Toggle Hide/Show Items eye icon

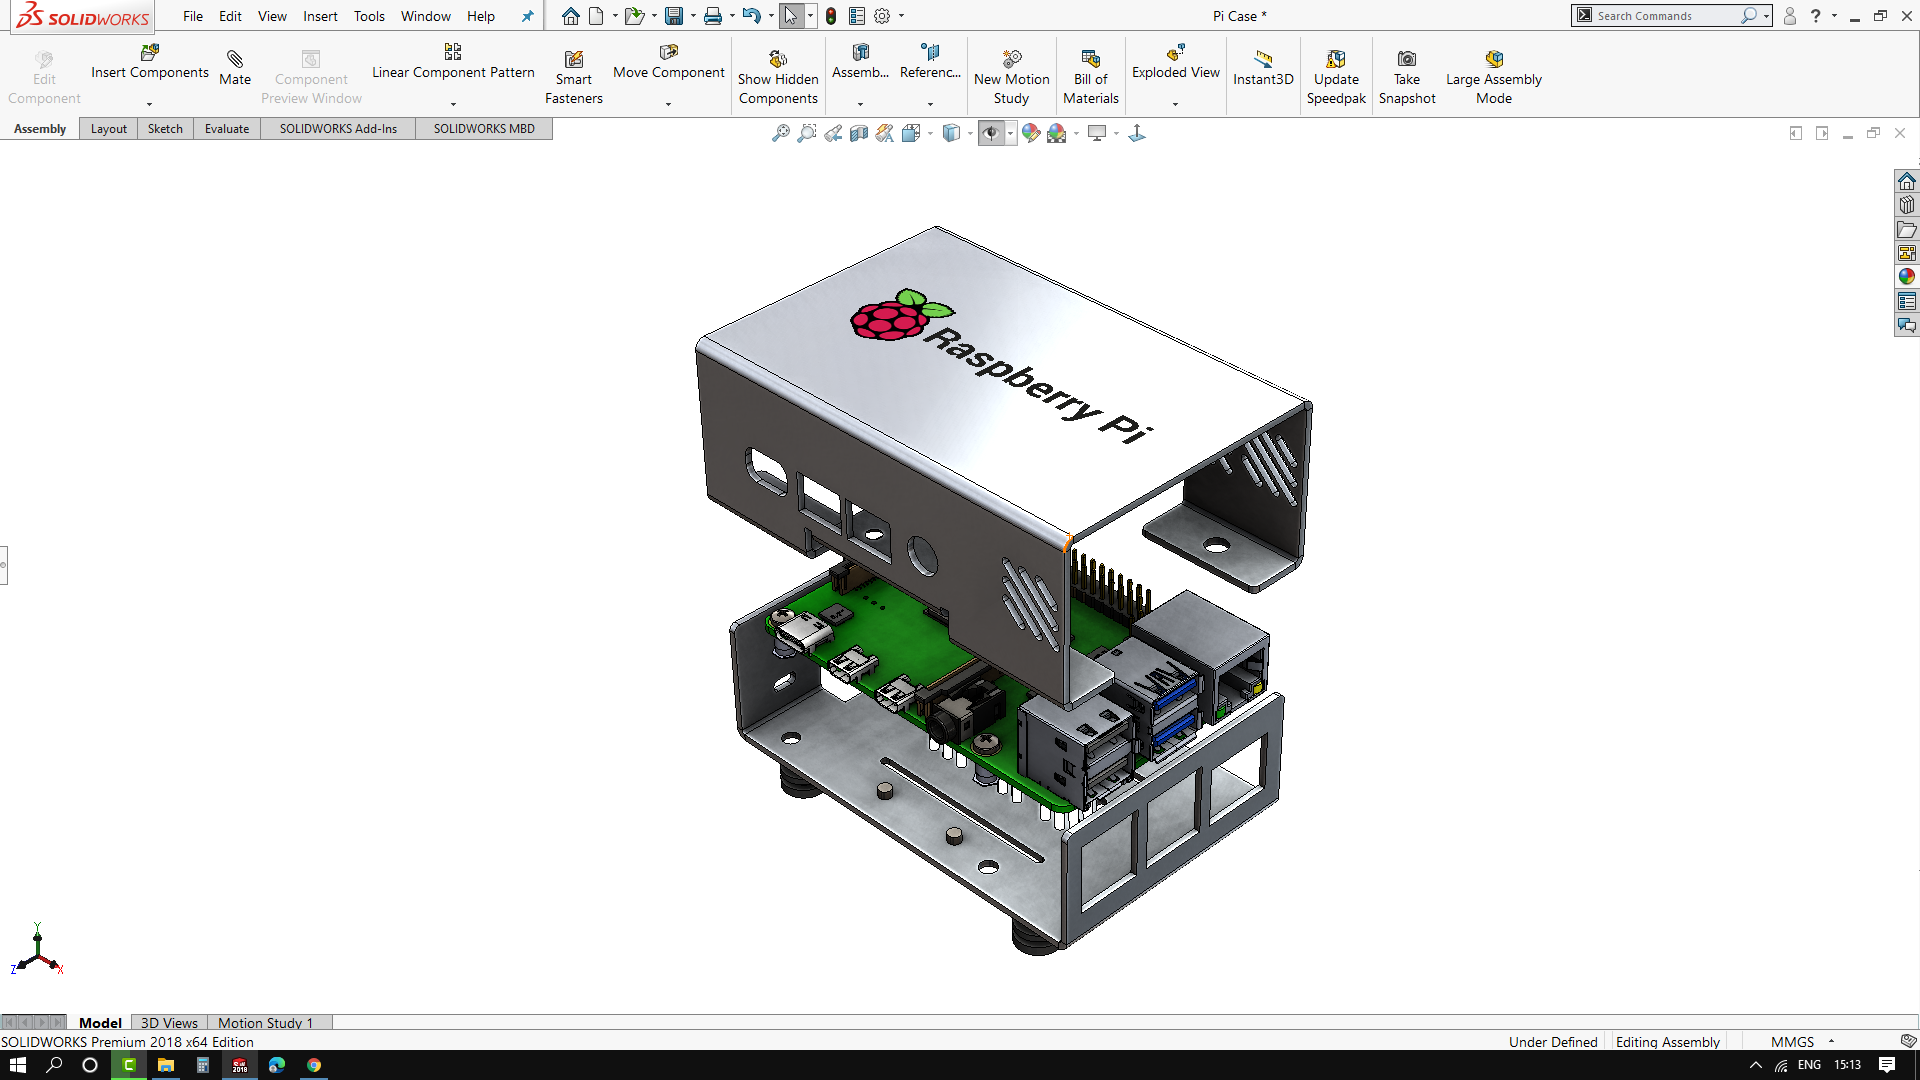991,133
